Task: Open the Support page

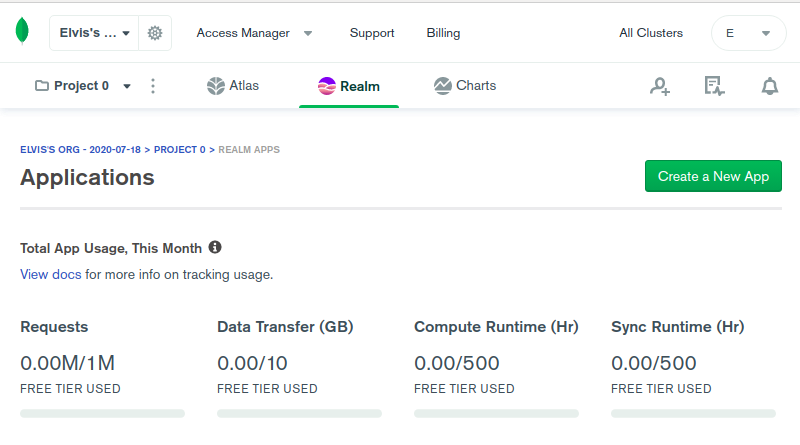Action: point(372,33)
